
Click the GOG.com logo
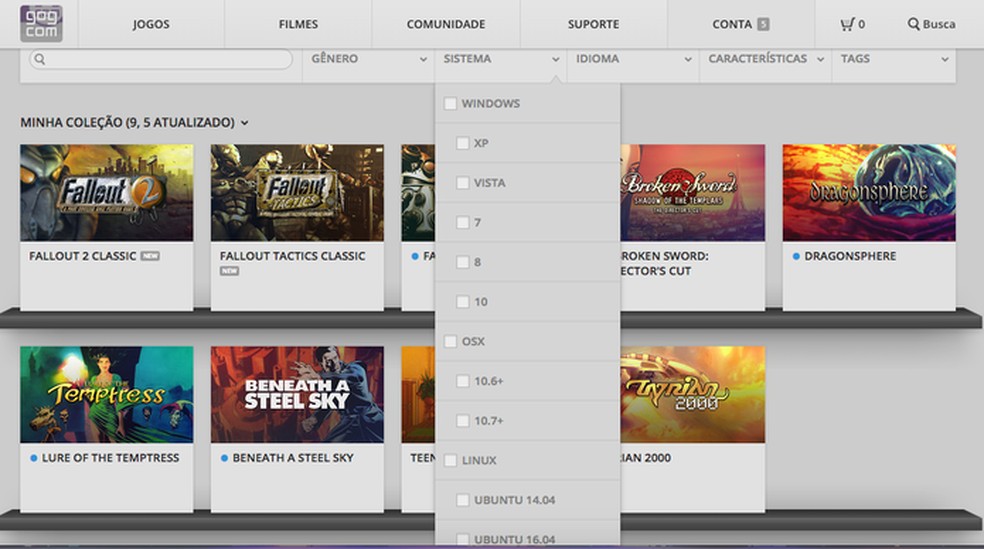[x=41, y=24]
